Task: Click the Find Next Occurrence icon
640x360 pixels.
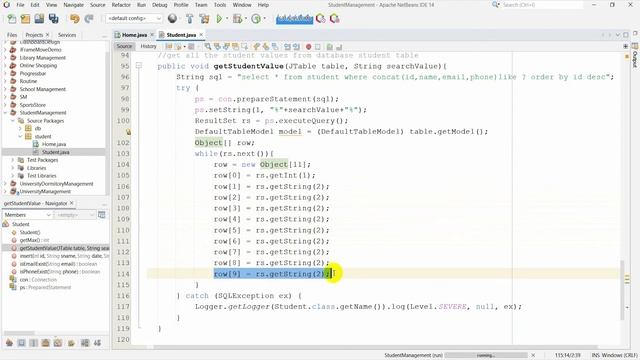Action: tap(227, 47)
